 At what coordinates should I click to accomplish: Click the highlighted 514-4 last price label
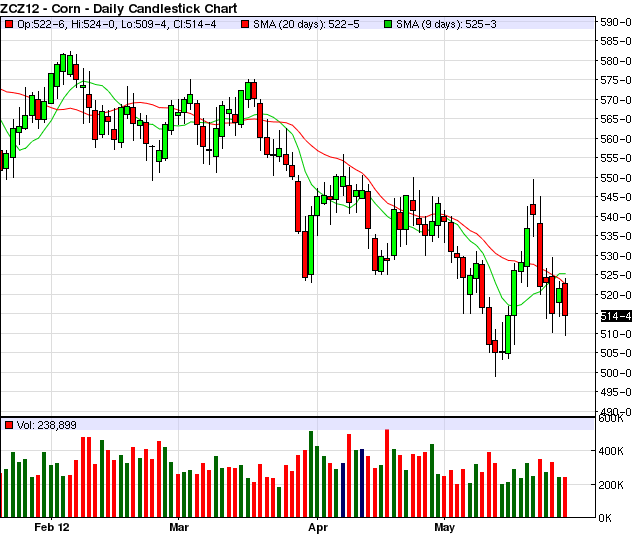616,316
